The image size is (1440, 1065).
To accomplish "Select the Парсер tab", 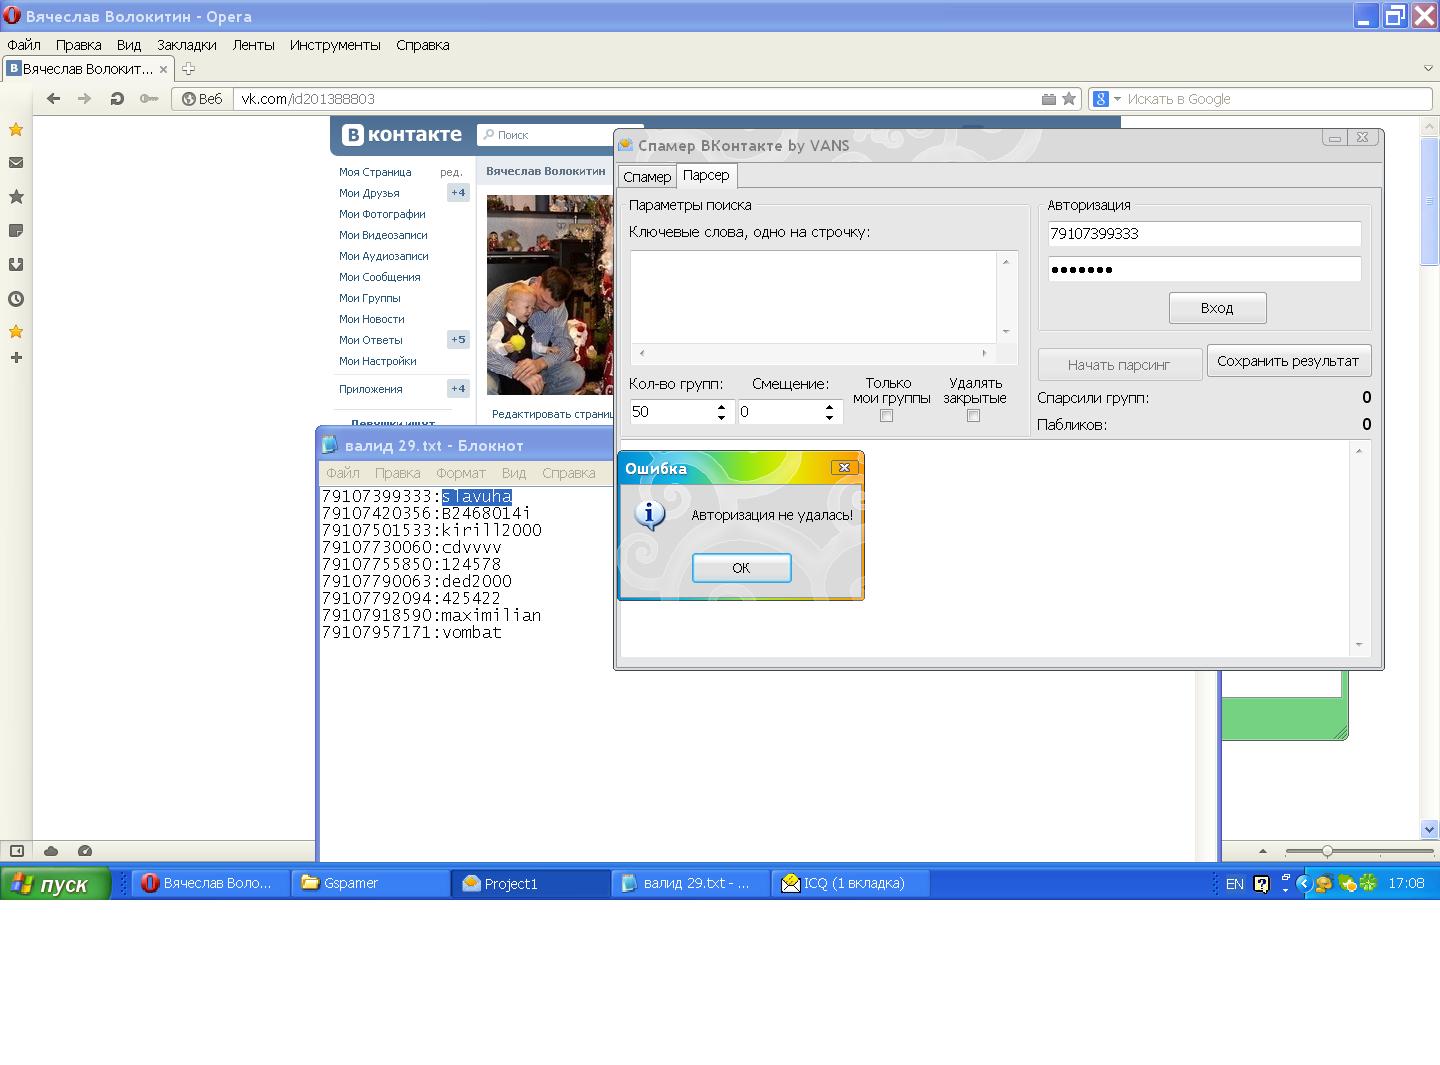I will click(x=706, y=175).
